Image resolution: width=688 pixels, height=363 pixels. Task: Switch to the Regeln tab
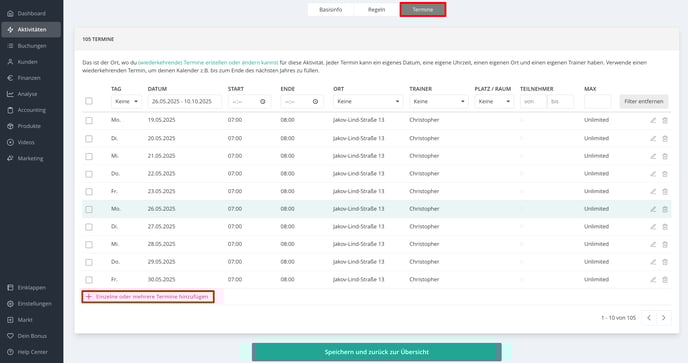(376, 10)
